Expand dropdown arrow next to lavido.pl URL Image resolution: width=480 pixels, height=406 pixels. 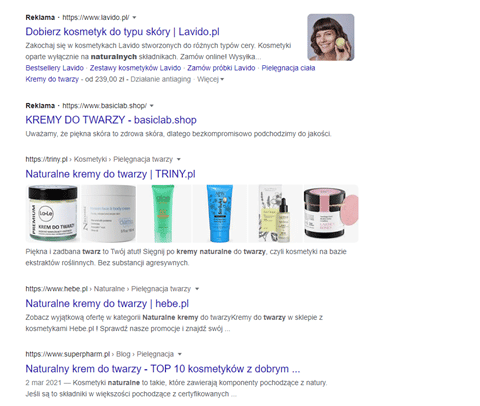pyautogui.click(x=134, y=18)
